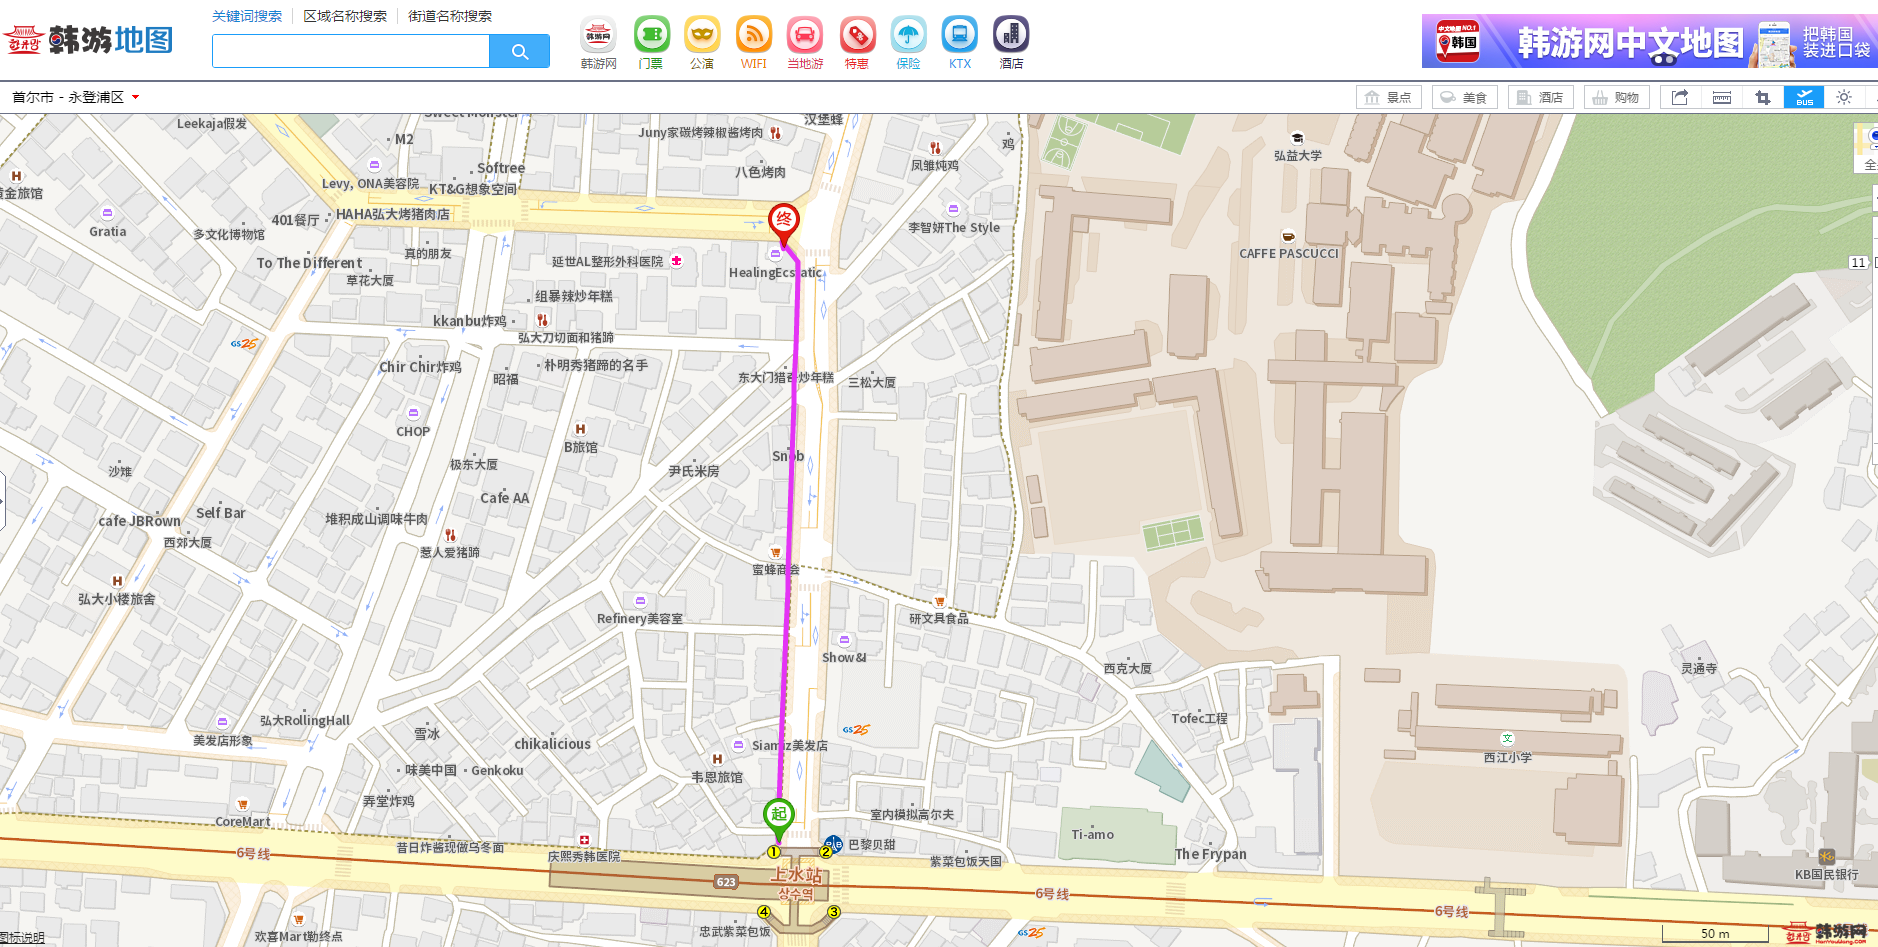Click the search magnifier button

(x=519, y=51)
